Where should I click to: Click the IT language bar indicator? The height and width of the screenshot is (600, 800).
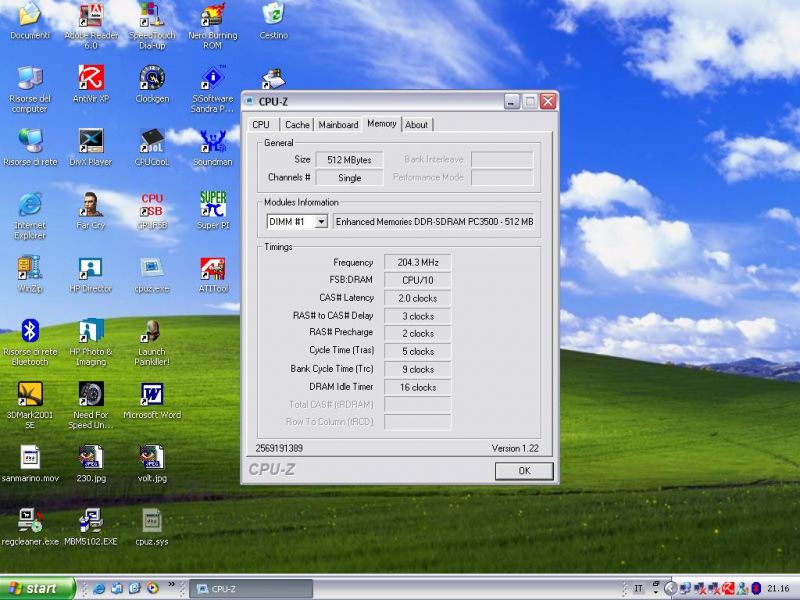point(638,588)
